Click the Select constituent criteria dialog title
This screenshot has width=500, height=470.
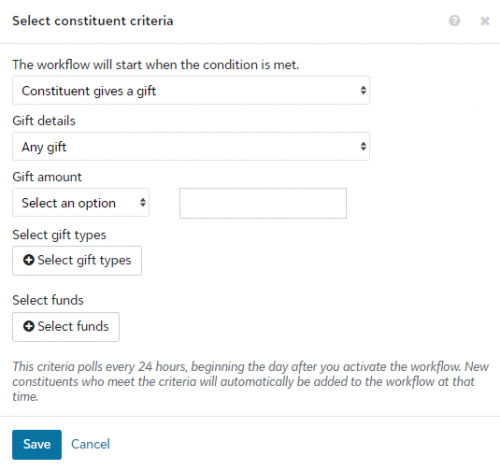pos(93,21)
